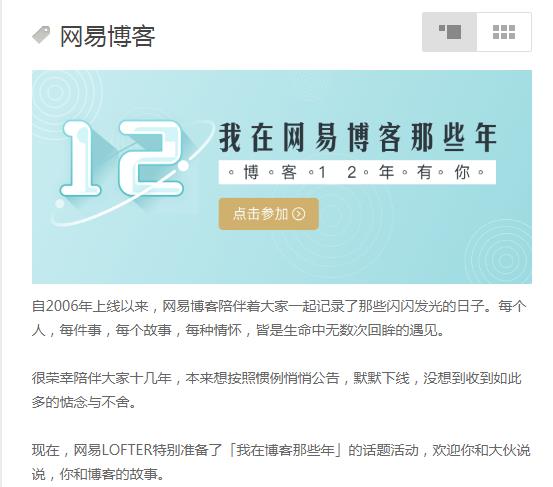Click the line 说，你和博客的故事。
Viewport: 553px width, 487px height.
pyautogui.click(x=98, y=474)
